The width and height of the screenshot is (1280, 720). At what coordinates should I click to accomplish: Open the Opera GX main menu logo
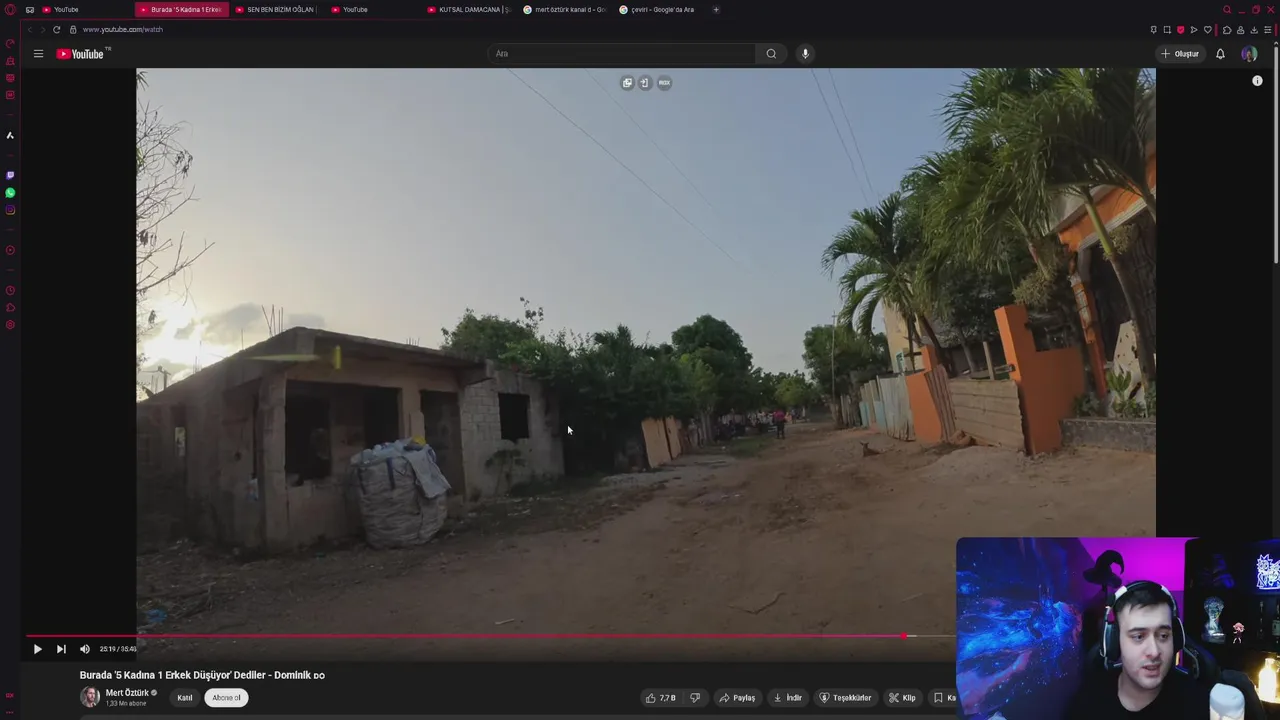tap(10, 10)
